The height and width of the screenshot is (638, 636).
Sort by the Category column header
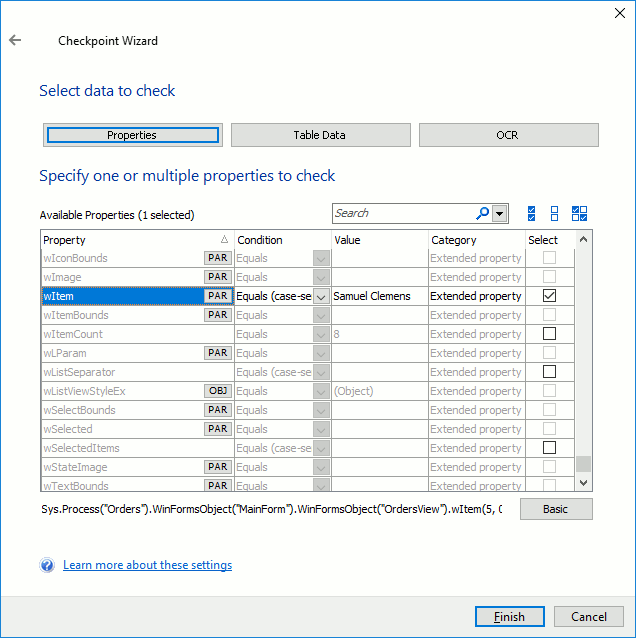click(x=477, y=240)
